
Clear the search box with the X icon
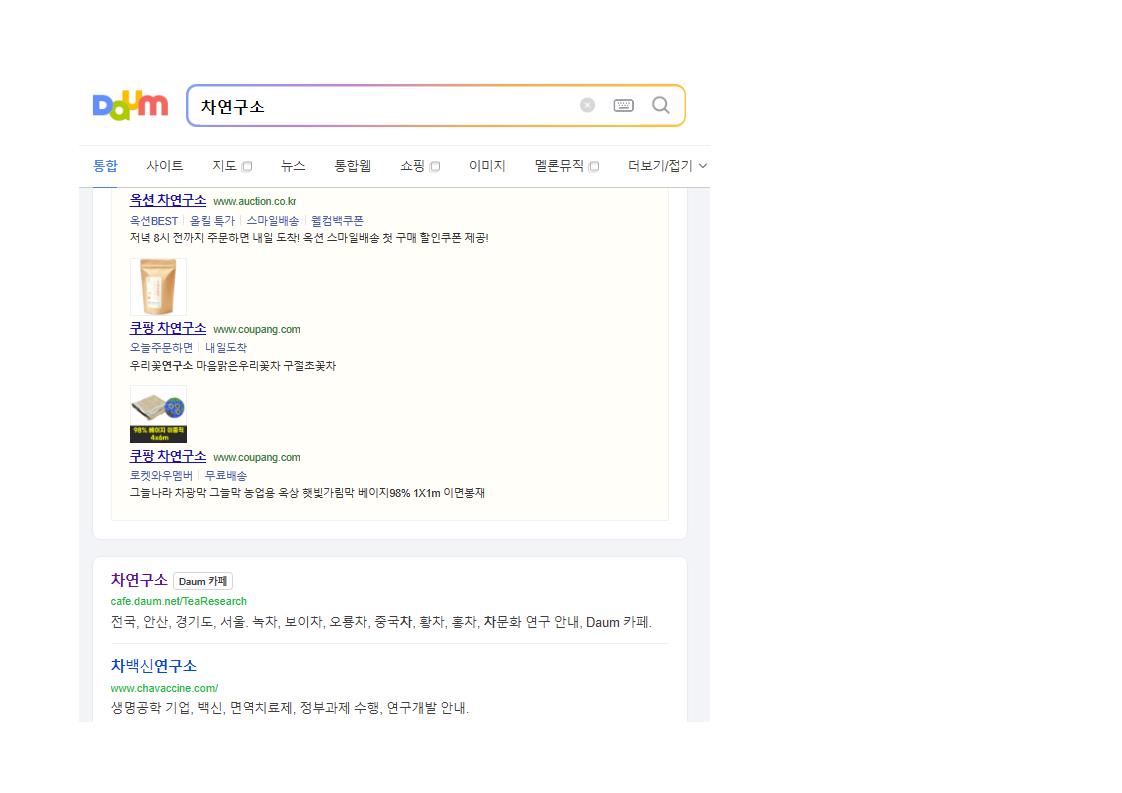click(587, 105)
